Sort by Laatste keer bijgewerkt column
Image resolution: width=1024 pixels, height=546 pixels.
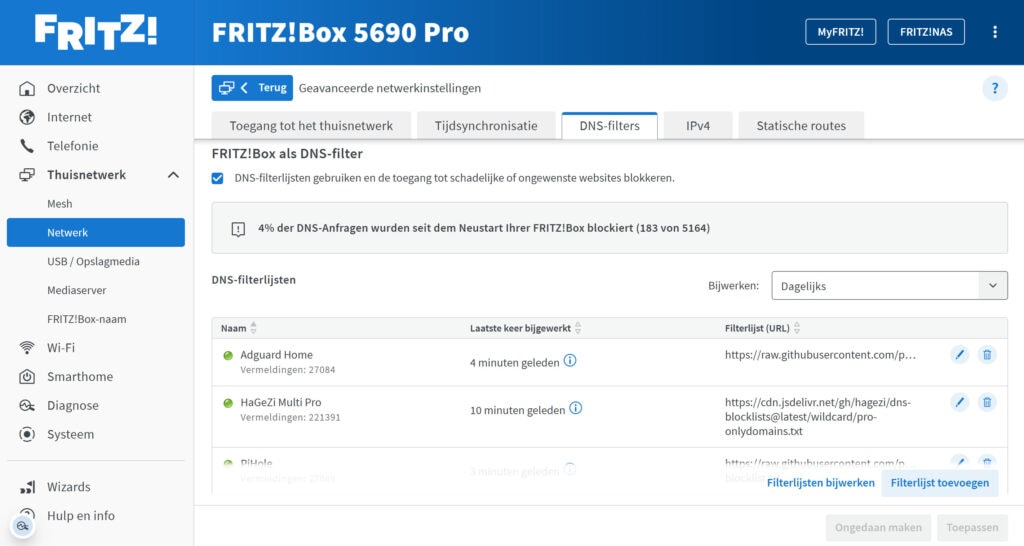coord(578,328)
